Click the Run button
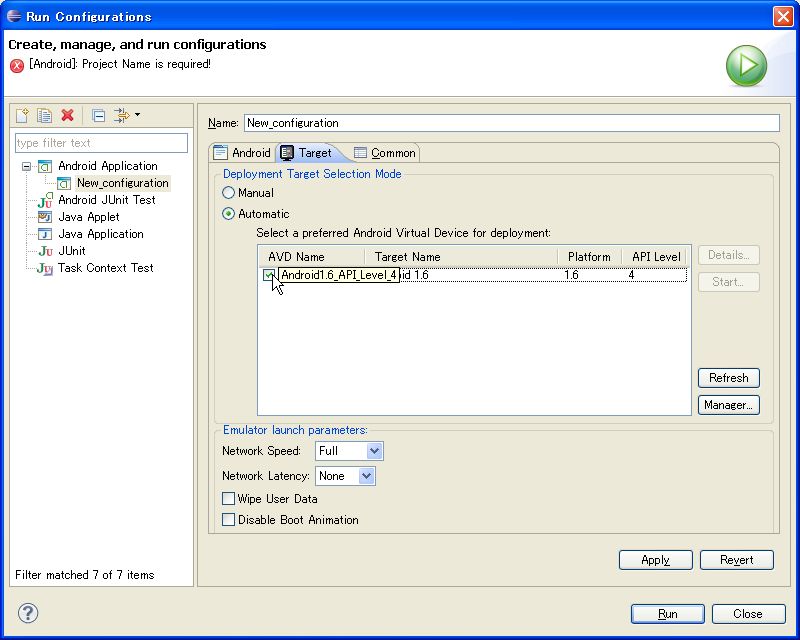800x640 pixels. pyautogui.click(x=667, y=614)
